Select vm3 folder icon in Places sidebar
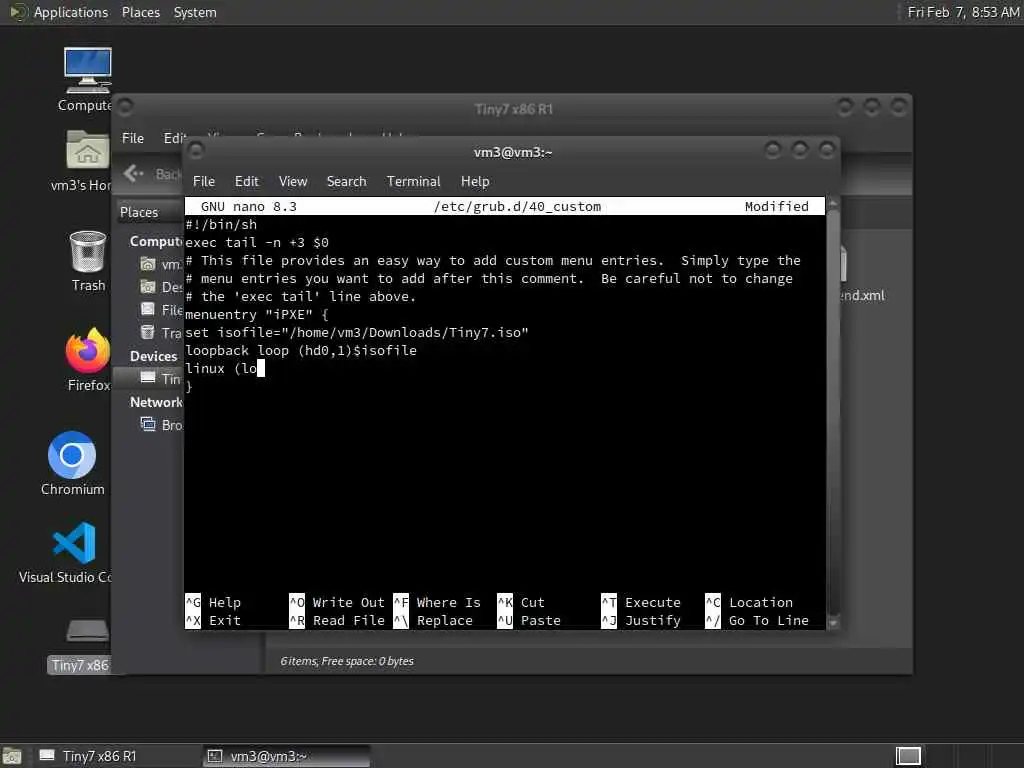This screenshot has width=1024, height=768. (x=148, y=264)
